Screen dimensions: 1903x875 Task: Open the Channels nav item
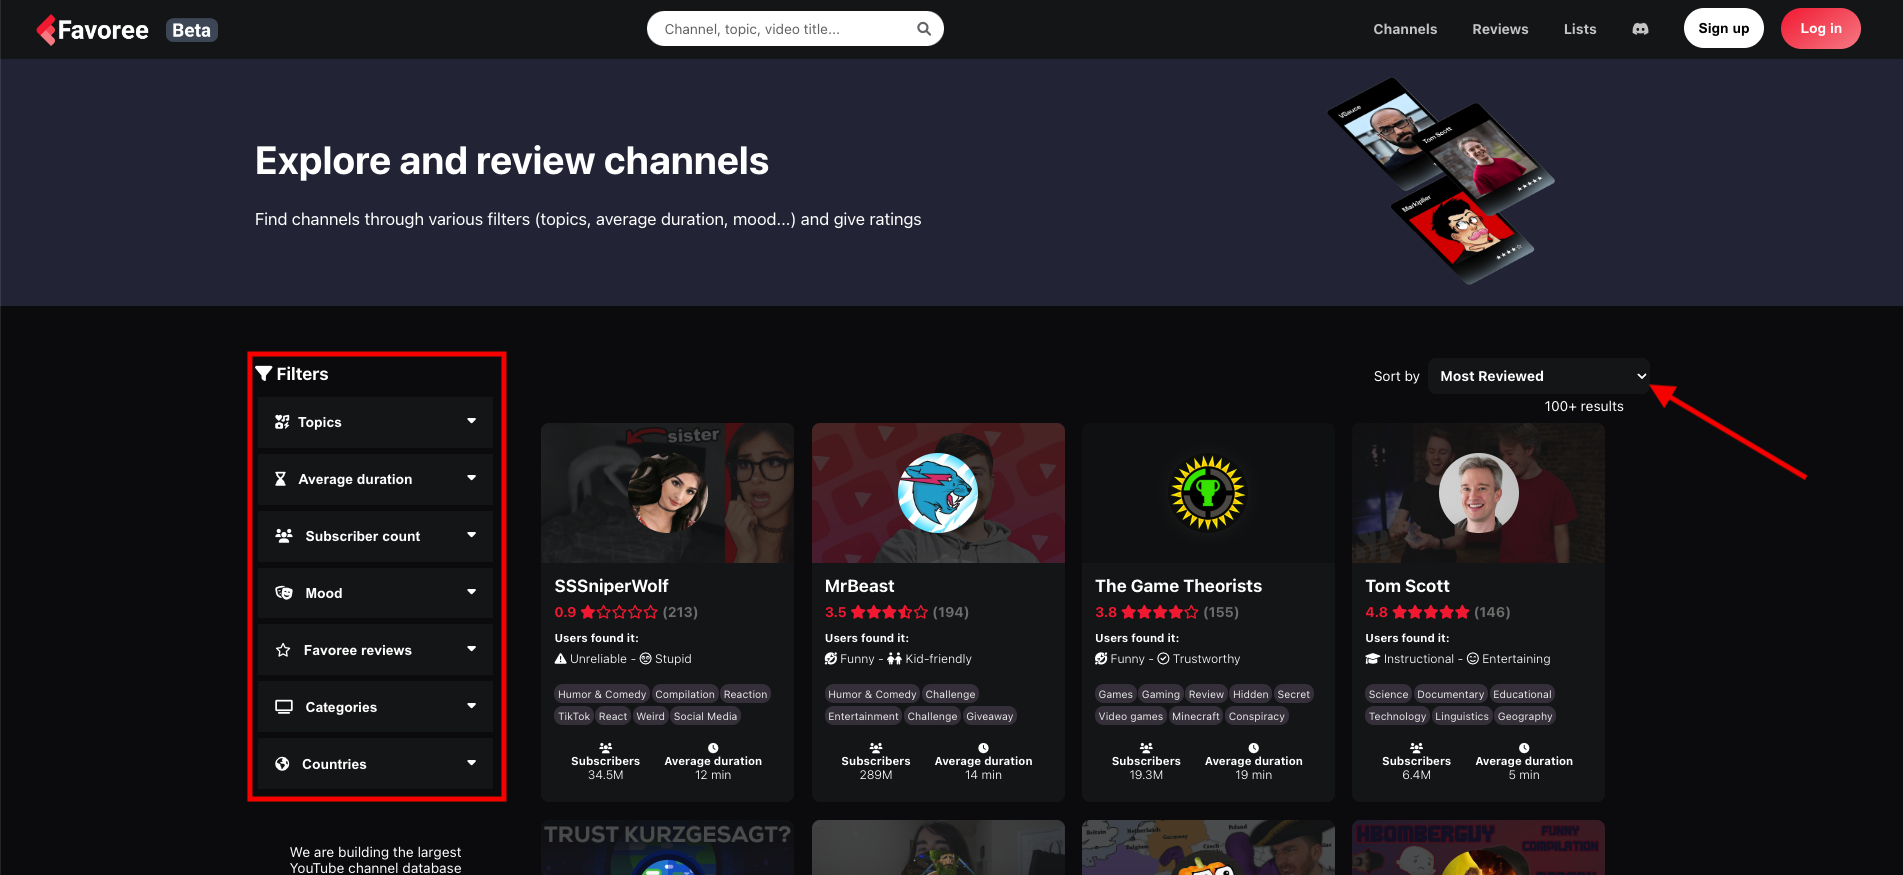[x=1405, y=29]
